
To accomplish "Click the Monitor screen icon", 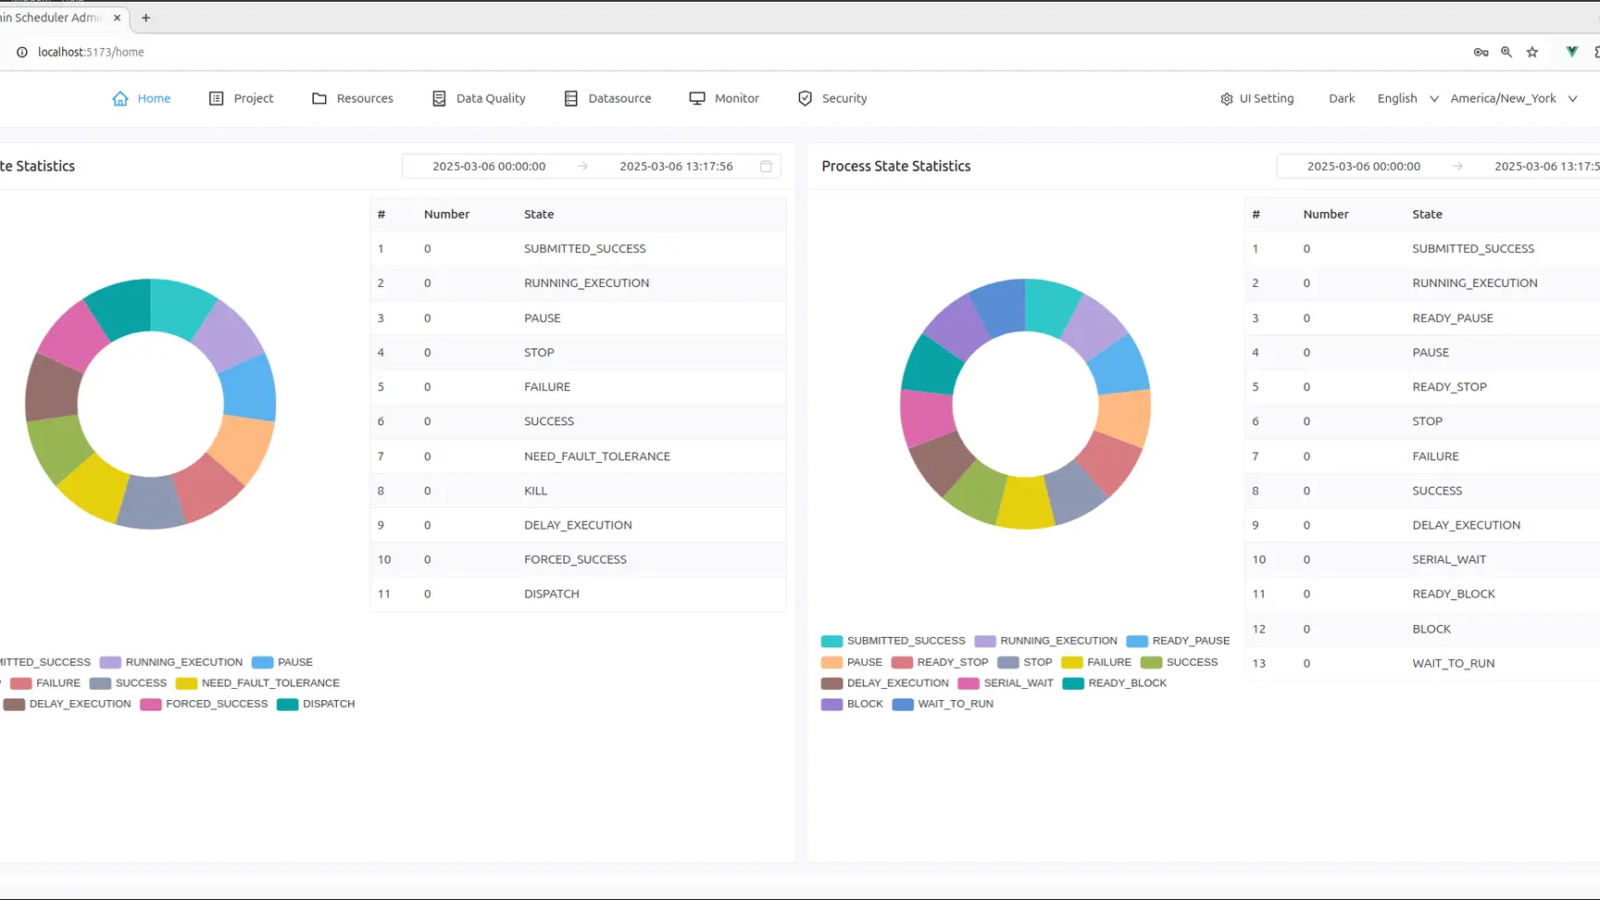I will (697, 98).
